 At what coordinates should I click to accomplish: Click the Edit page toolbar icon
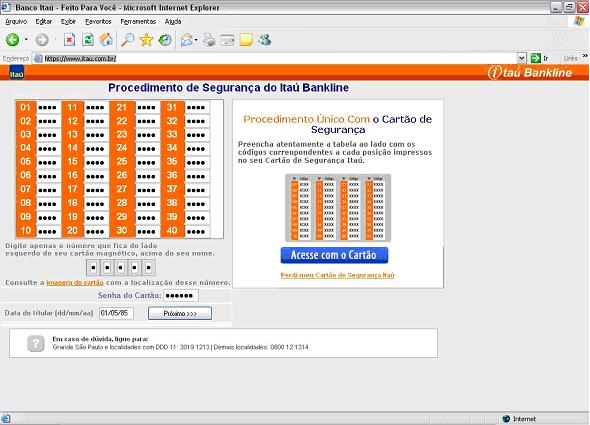[x=227, y=40]
